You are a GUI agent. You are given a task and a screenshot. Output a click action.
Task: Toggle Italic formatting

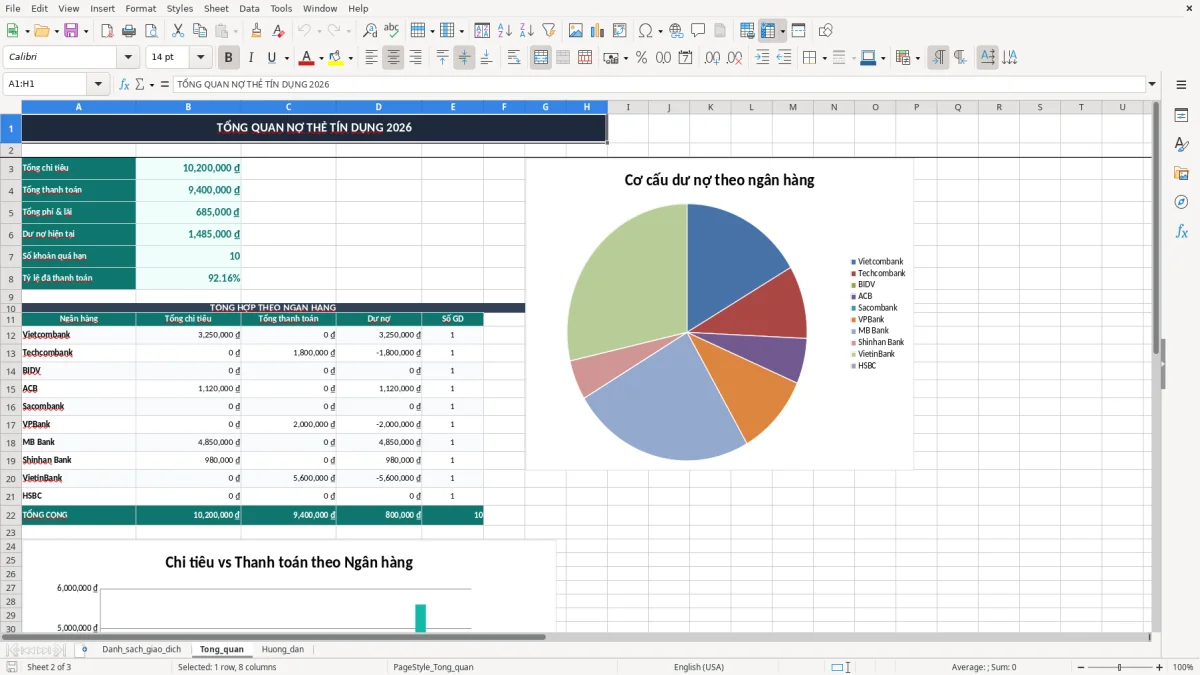pos(250,58)
